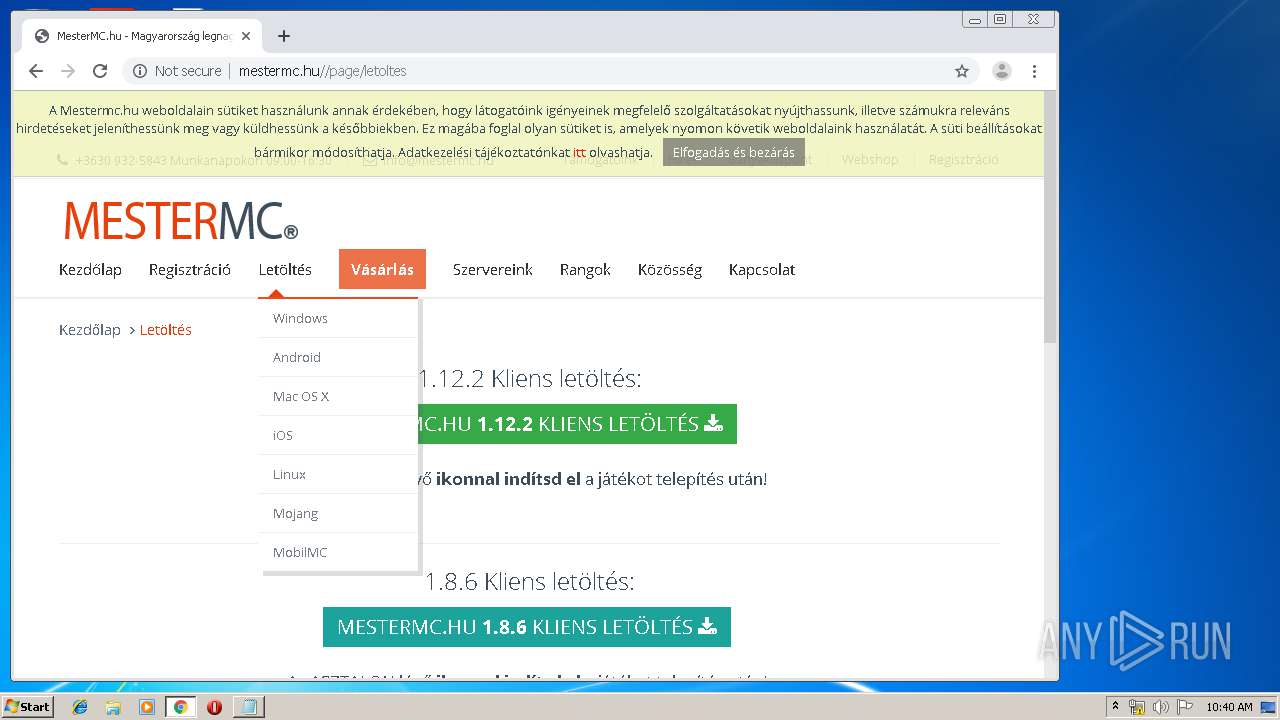Choose Windows from Letöltés dropdown
The width and height of the screenshot is (1280, 720).
click(340, 318)
